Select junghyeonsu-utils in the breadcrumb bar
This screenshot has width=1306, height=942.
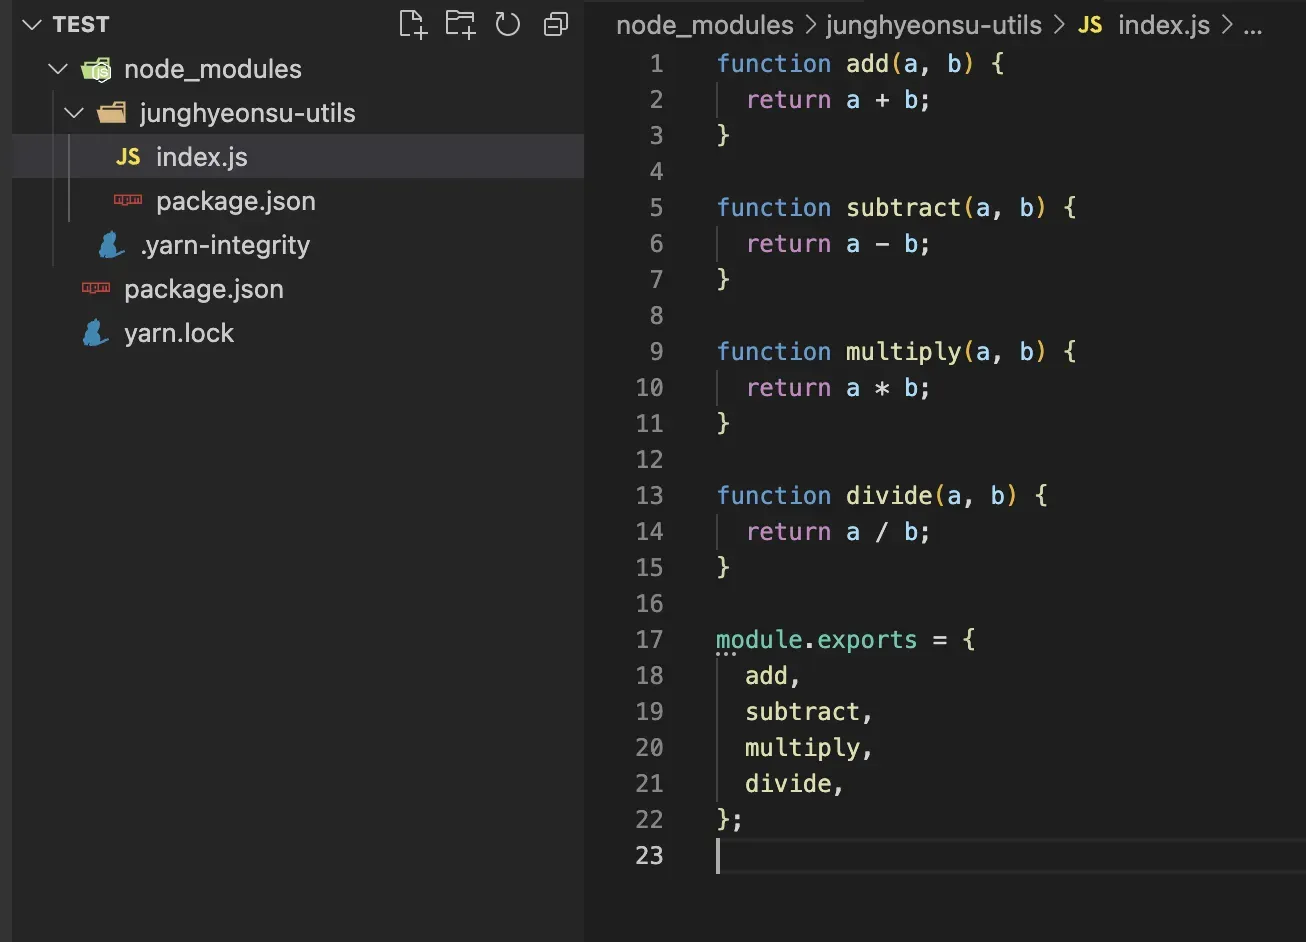(x=933, y=25)
